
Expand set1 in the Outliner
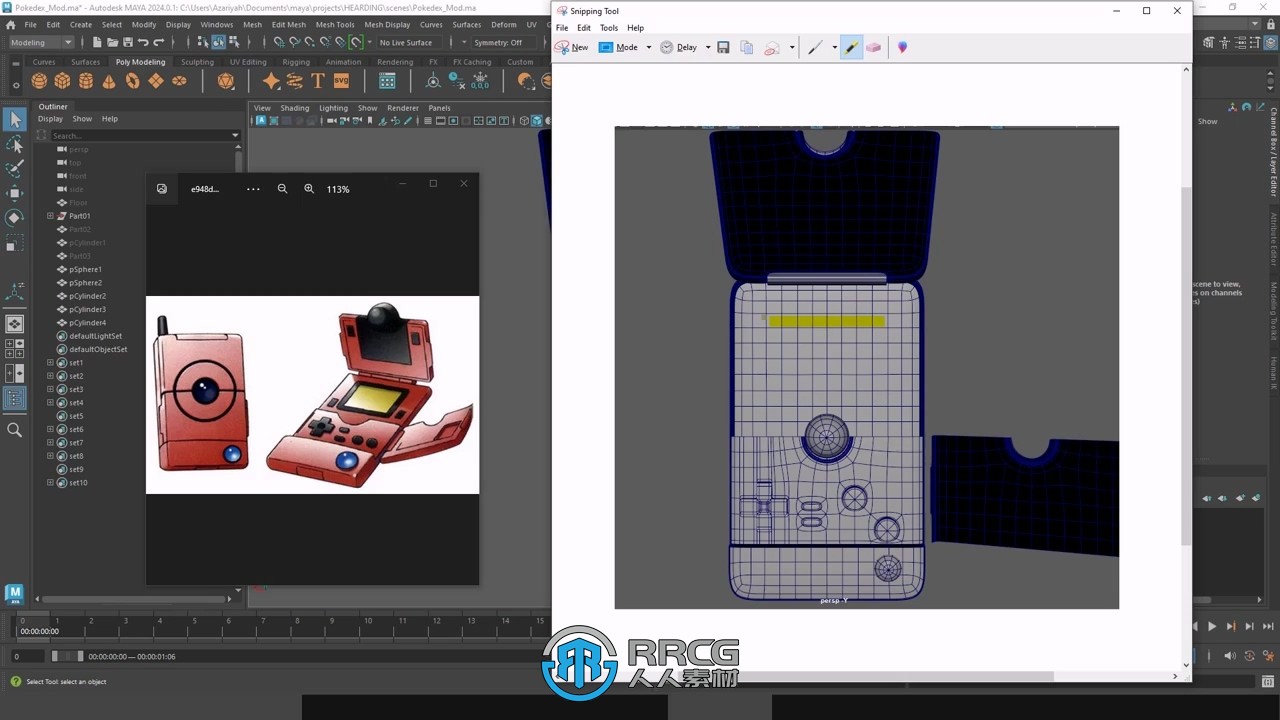50,363
